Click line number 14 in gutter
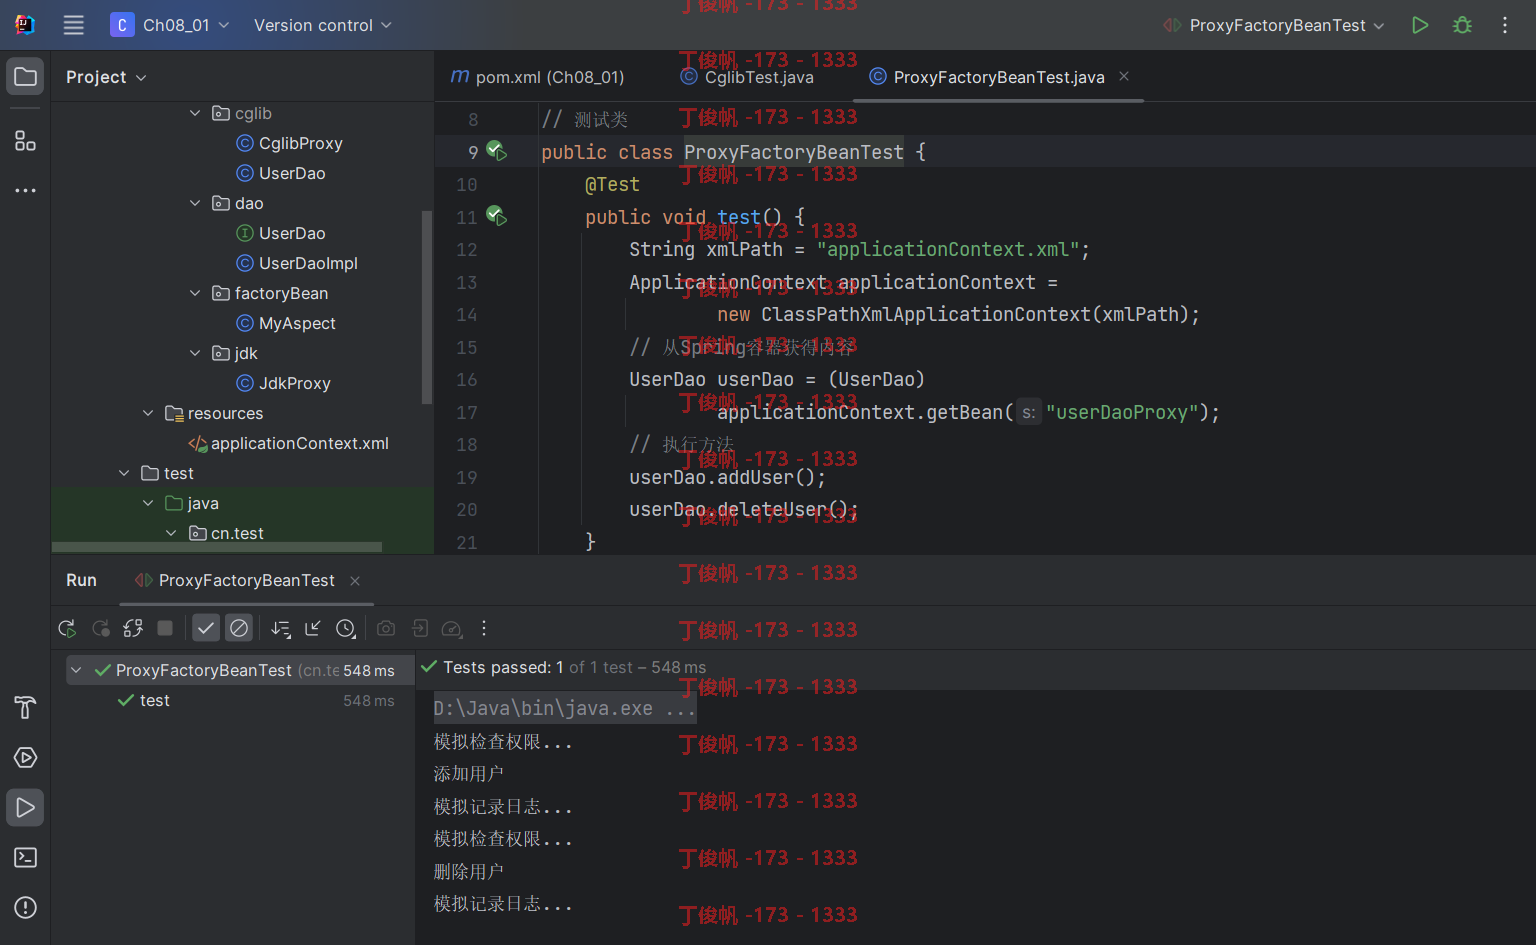The height and width of the screenshot is (945, 1536). point(467,314)
